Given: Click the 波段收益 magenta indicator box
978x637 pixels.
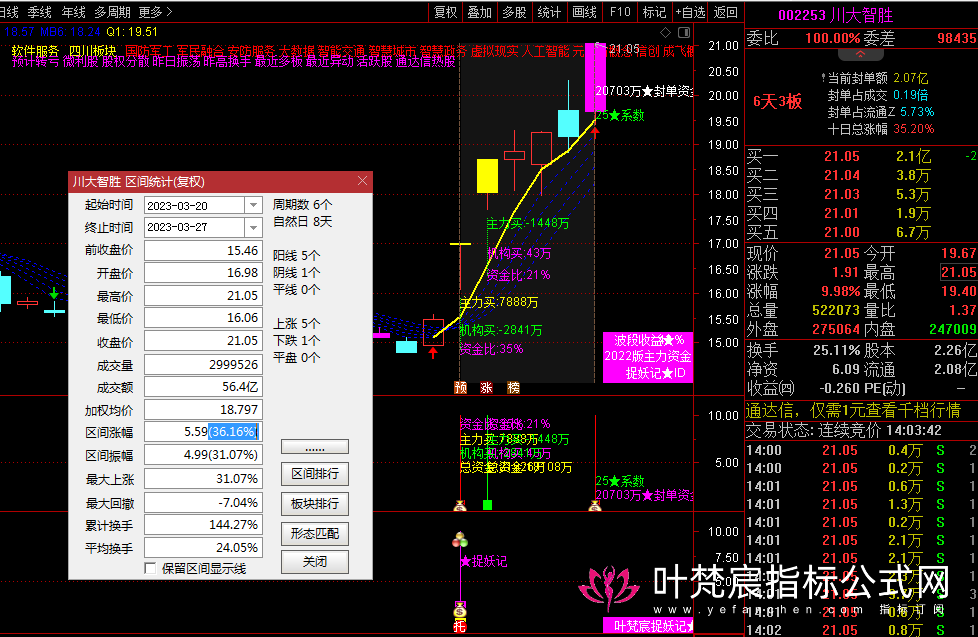Looking at the screenshot, I should (648, 357).
